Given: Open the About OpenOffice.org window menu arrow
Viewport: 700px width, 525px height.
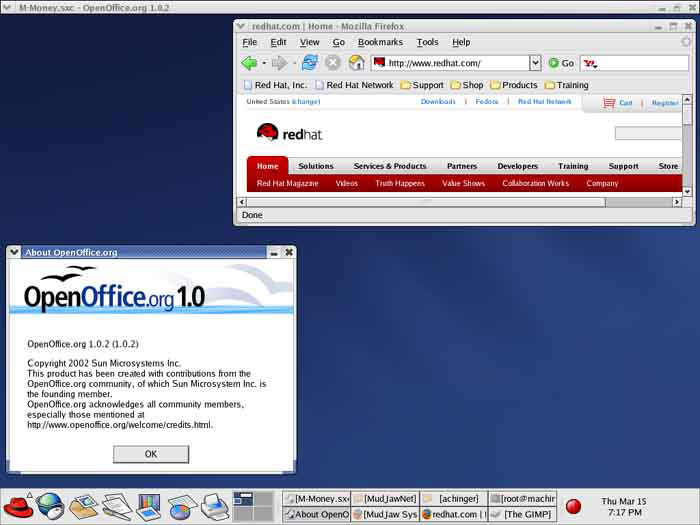Looking at the screenshot, I should click(14, 252).
